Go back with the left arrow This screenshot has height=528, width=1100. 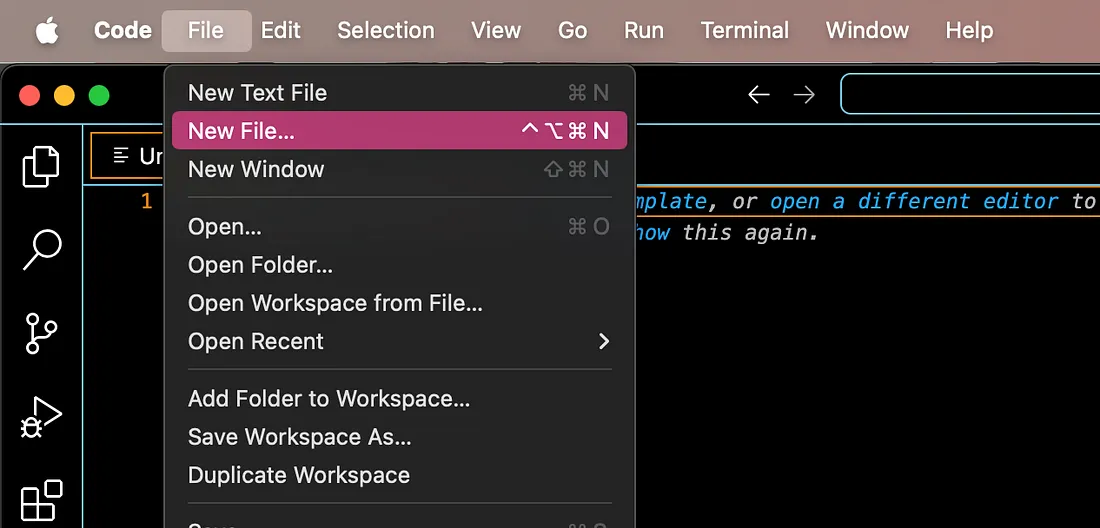(758, 95)
